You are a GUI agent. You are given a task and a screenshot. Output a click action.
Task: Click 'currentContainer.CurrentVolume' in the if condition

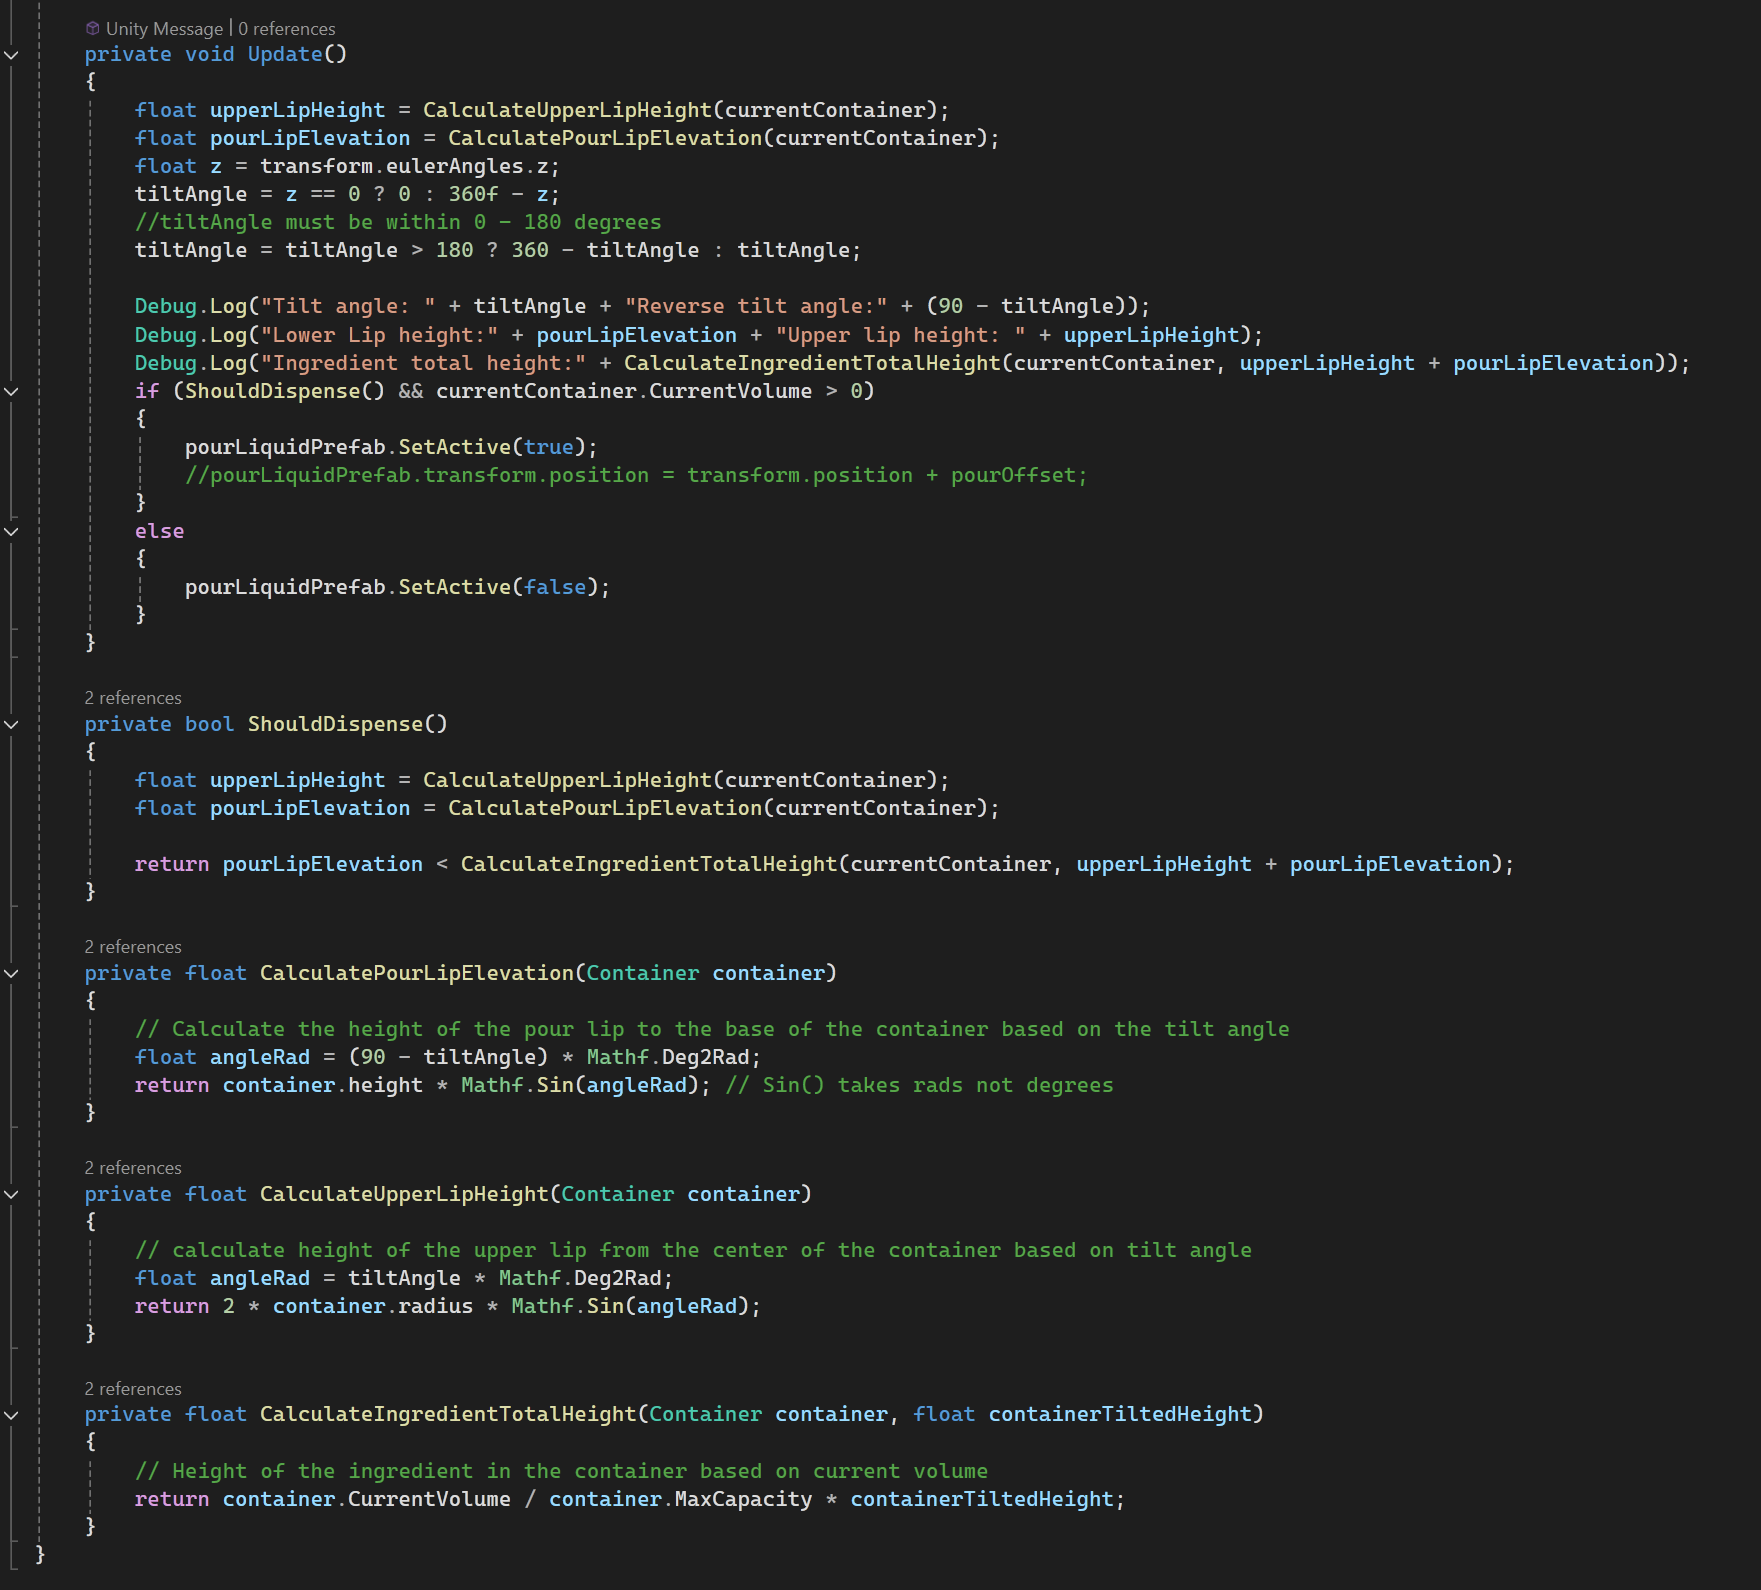pos(624,391)
